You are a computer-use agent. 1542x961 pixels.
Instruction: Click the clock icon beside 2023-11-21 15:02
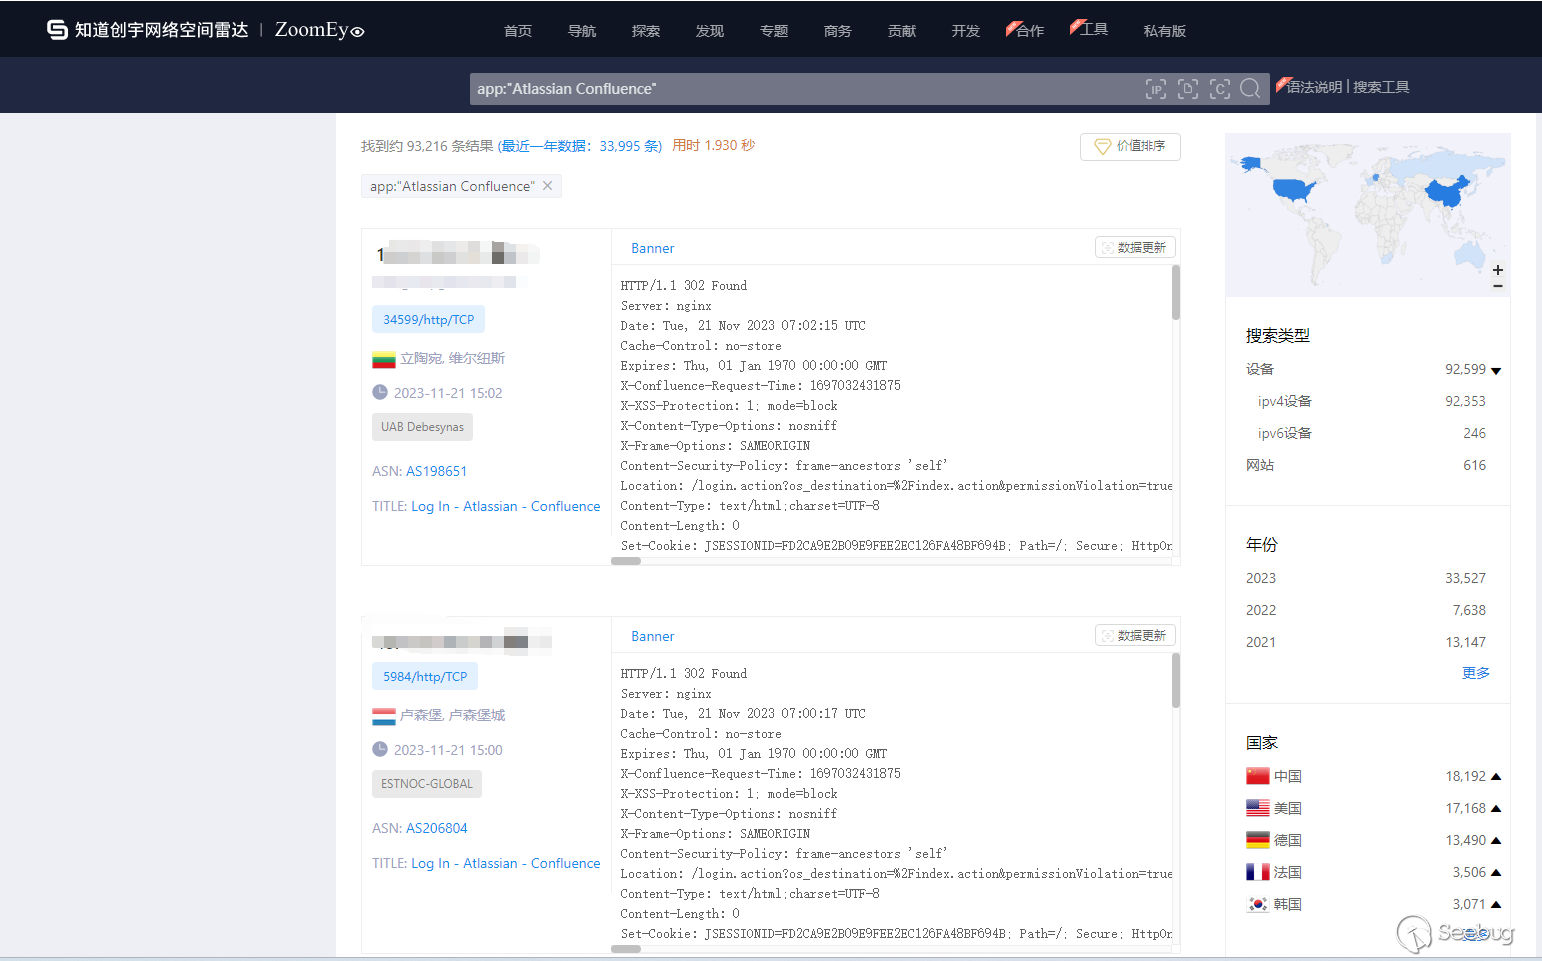380,392
